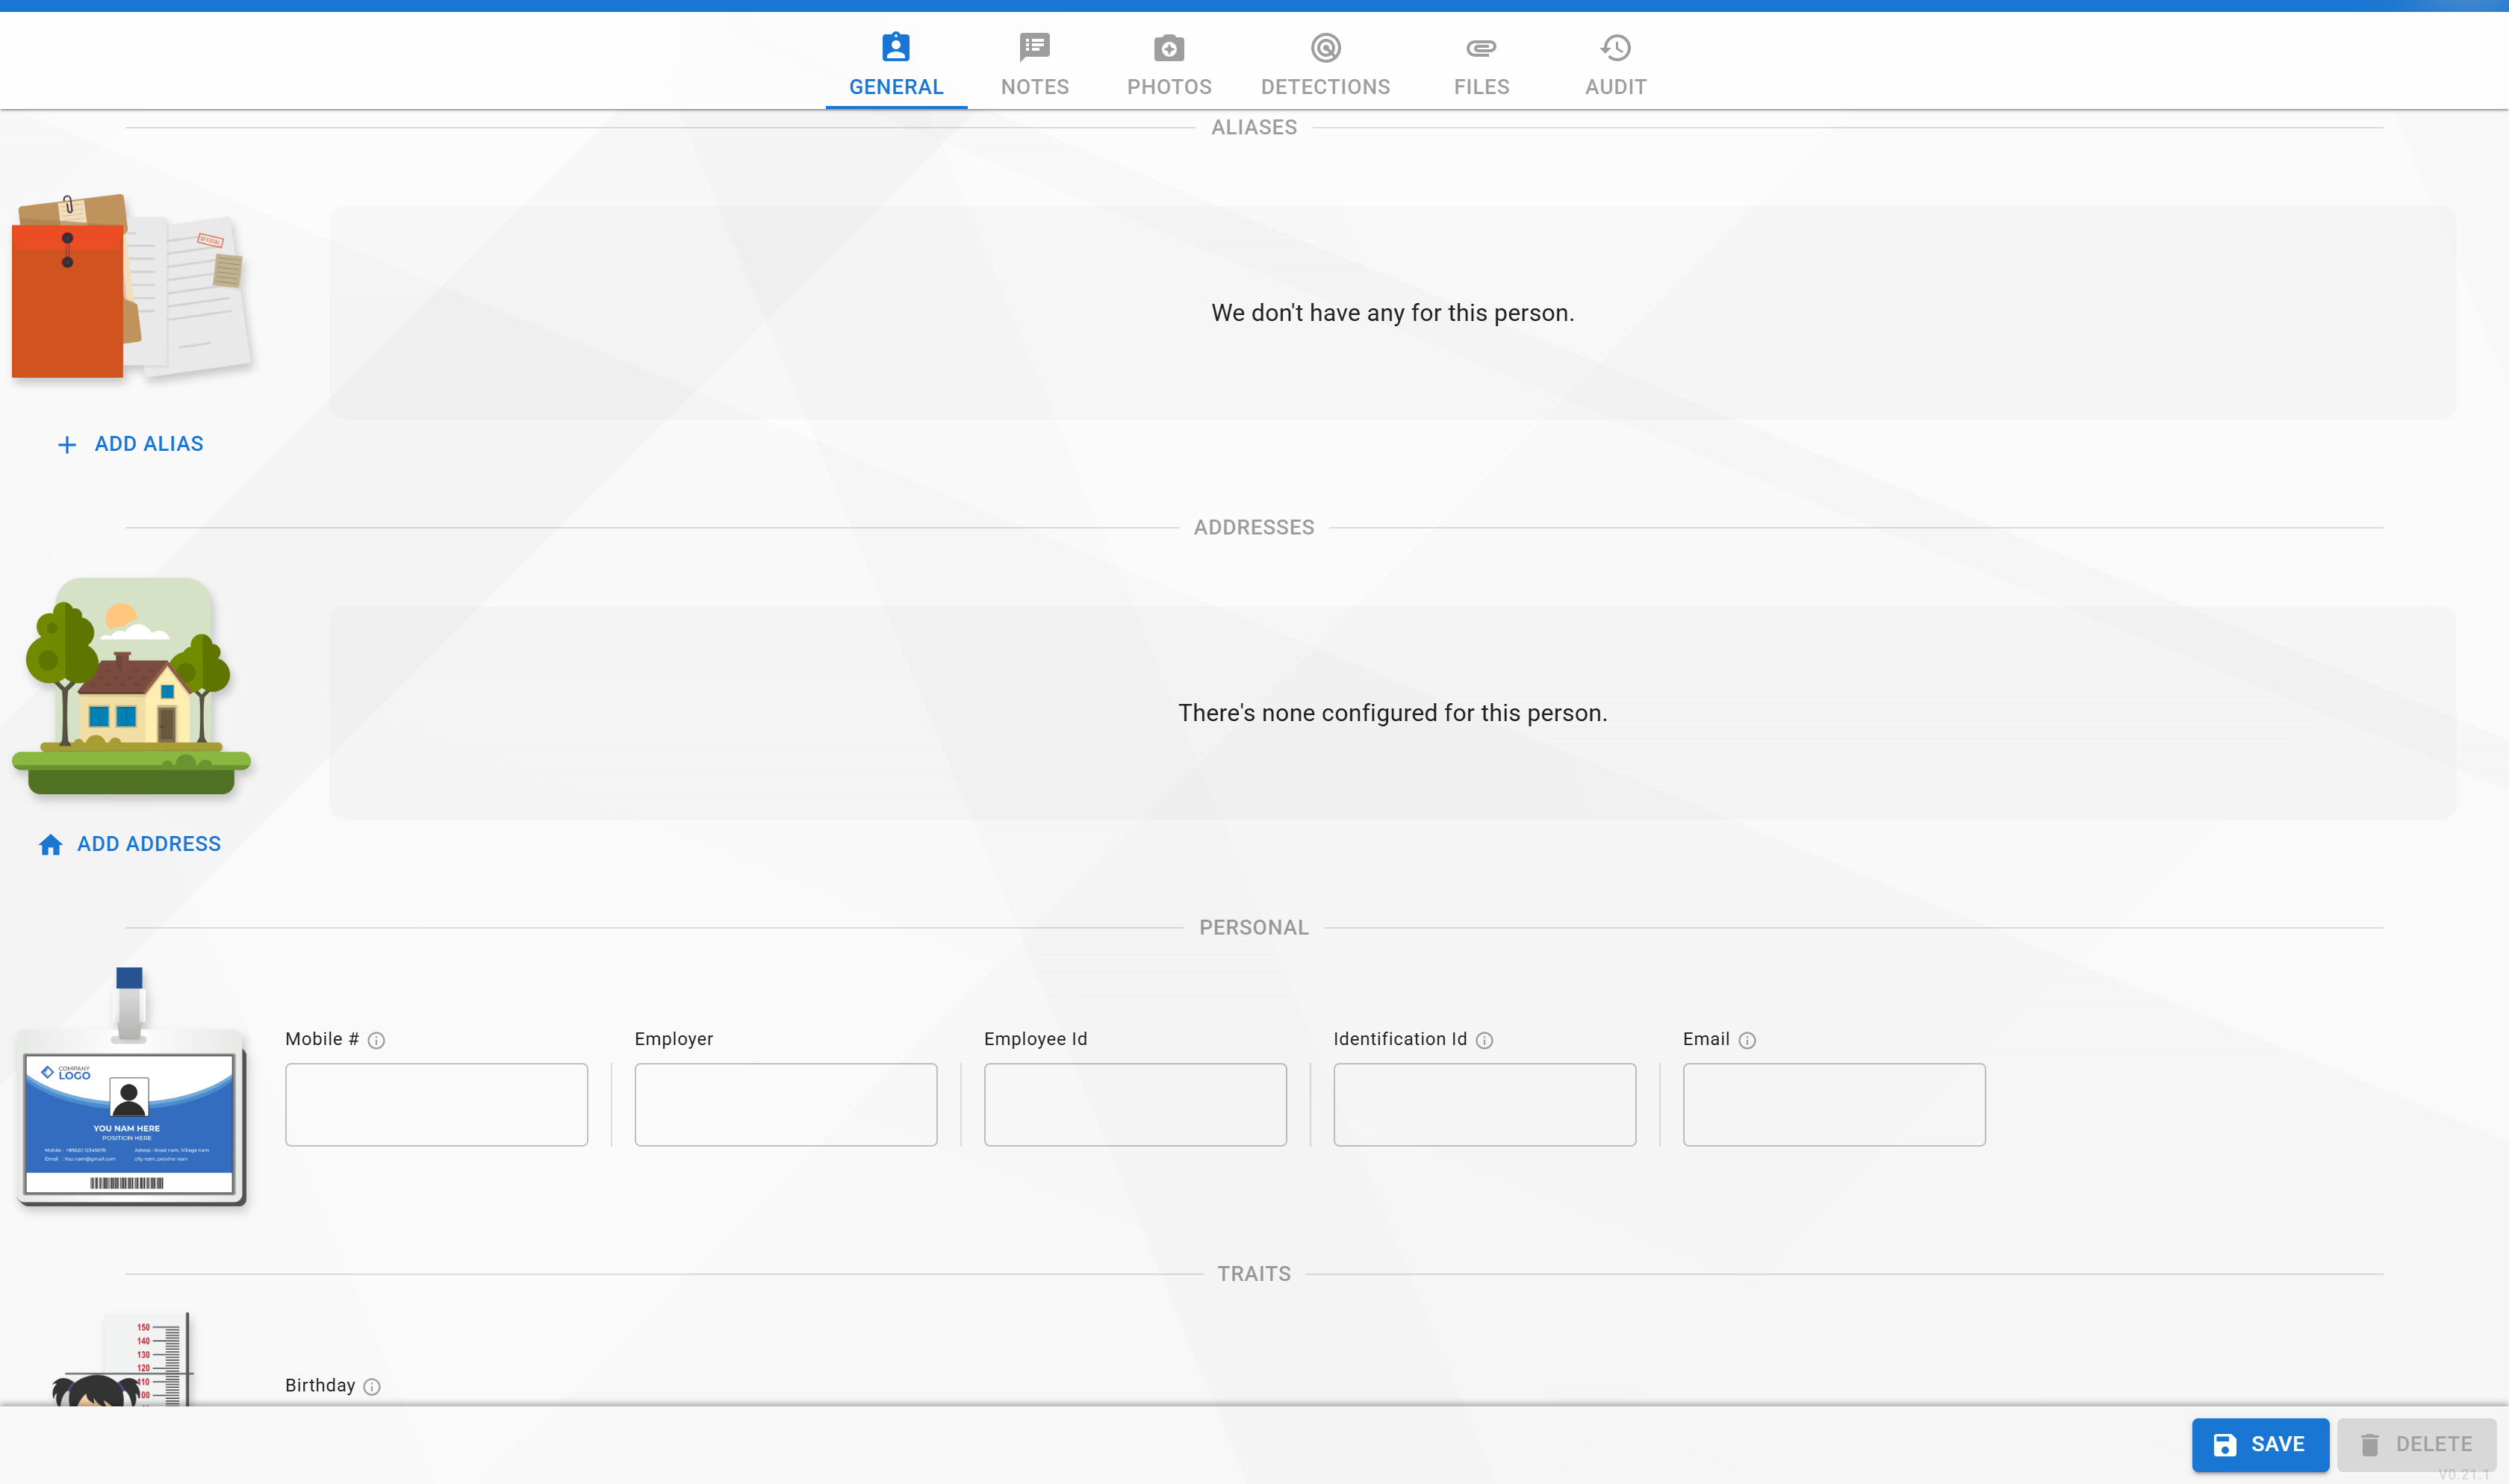2509x1484 pixels.
Task: Show info tooltip for Birthday
Action: [x=372, y=1386]
